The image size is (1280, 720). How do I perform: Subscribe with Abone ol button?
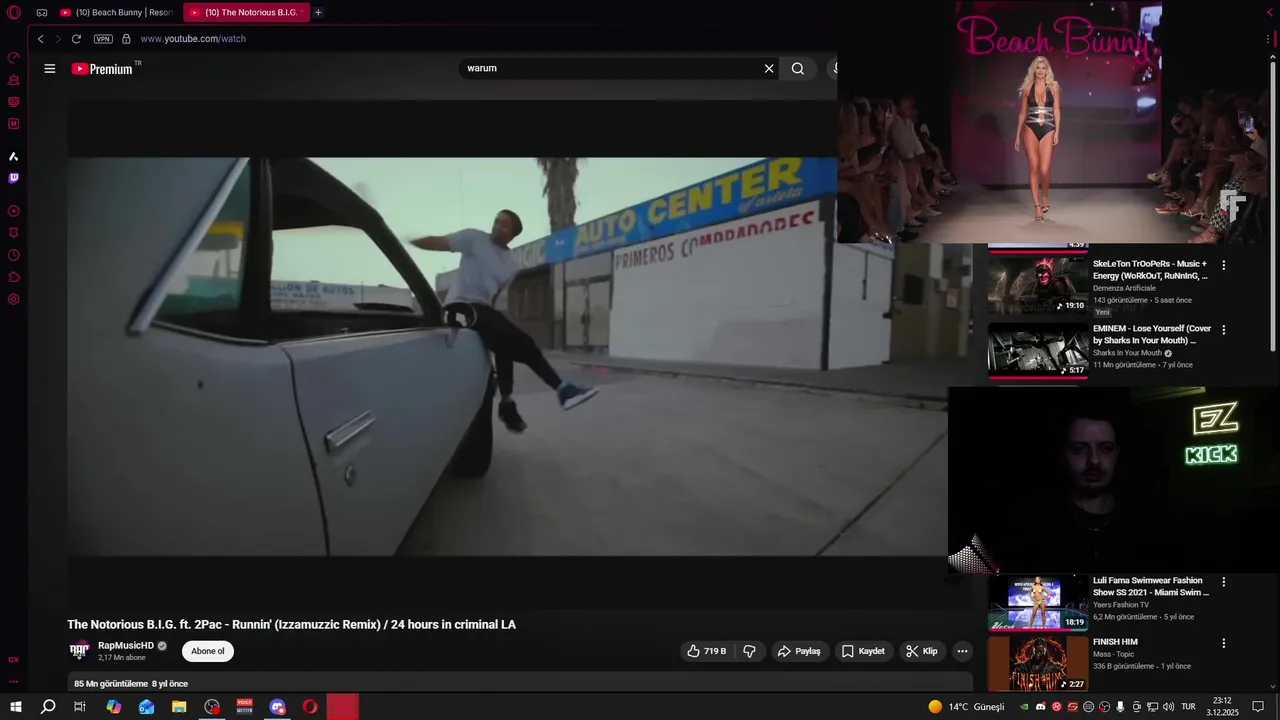[208, 651]
